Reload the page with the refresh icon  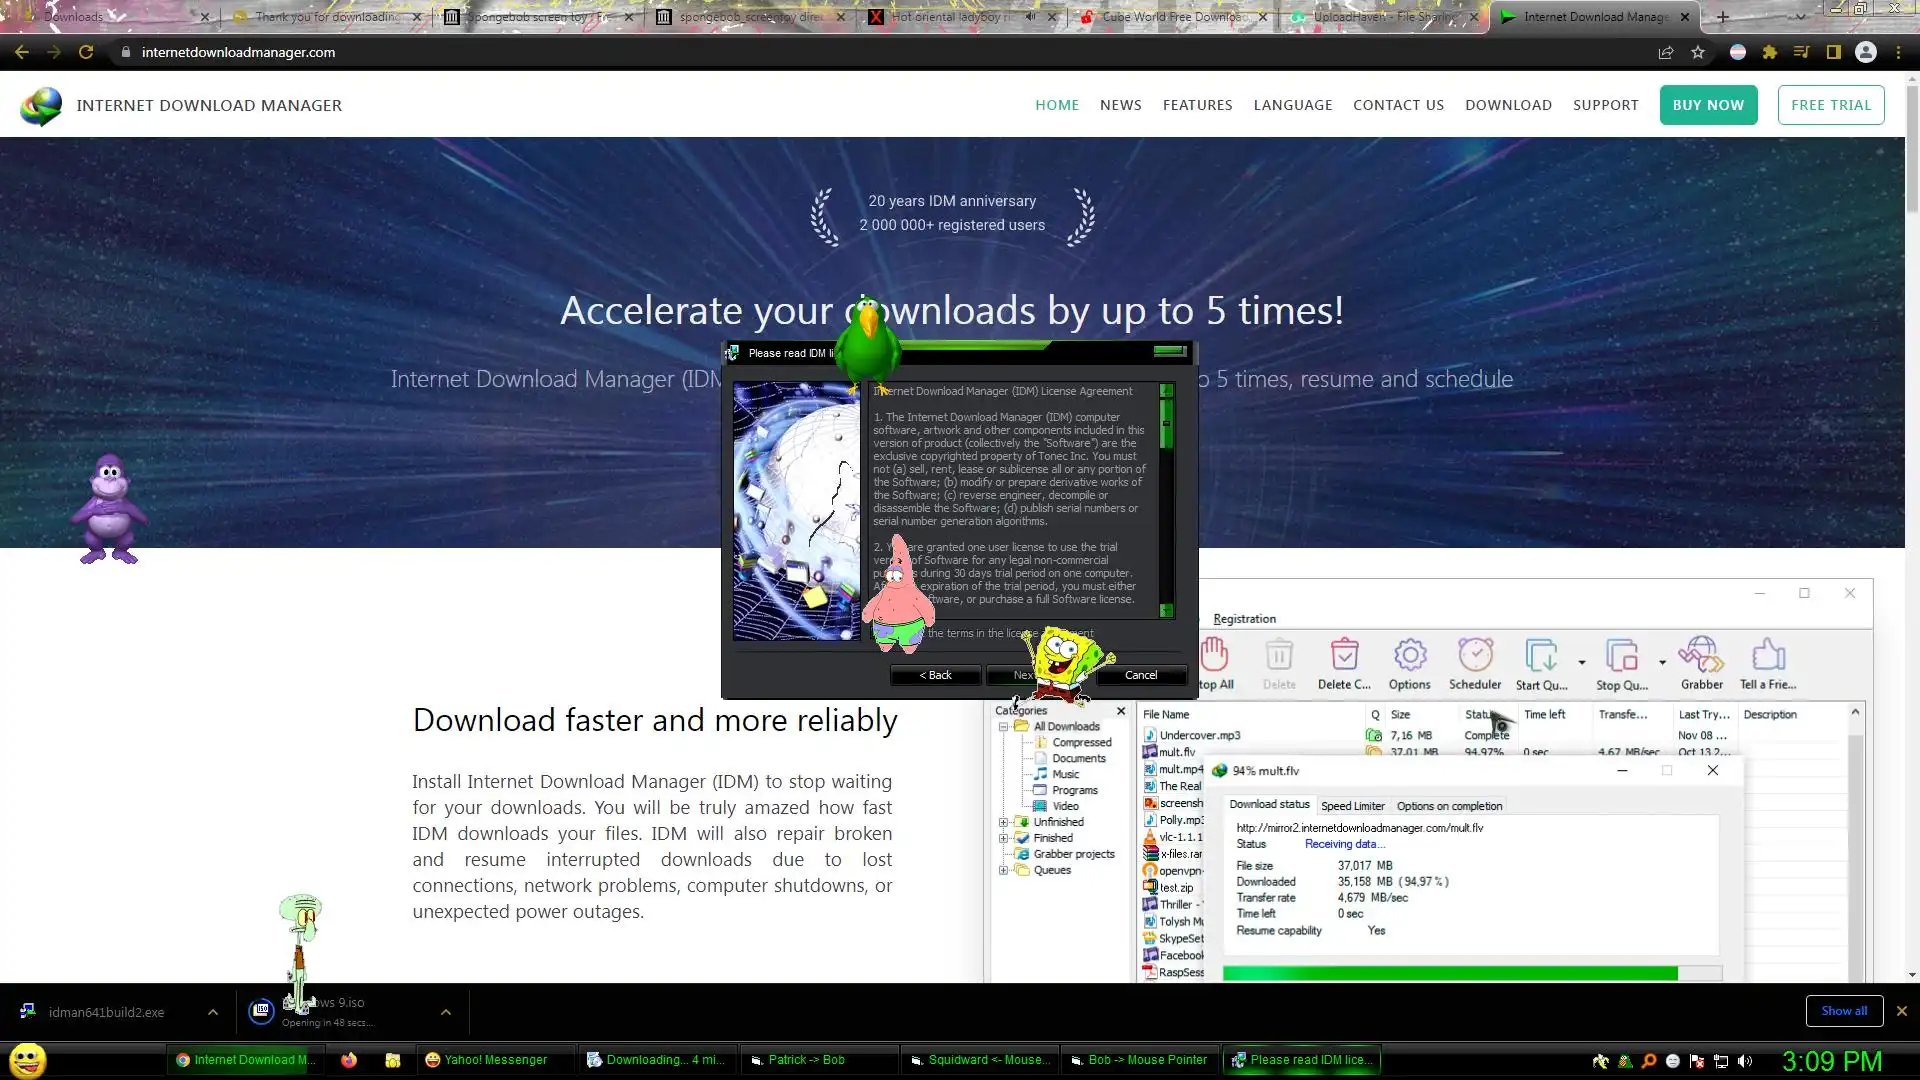point(86,53)
